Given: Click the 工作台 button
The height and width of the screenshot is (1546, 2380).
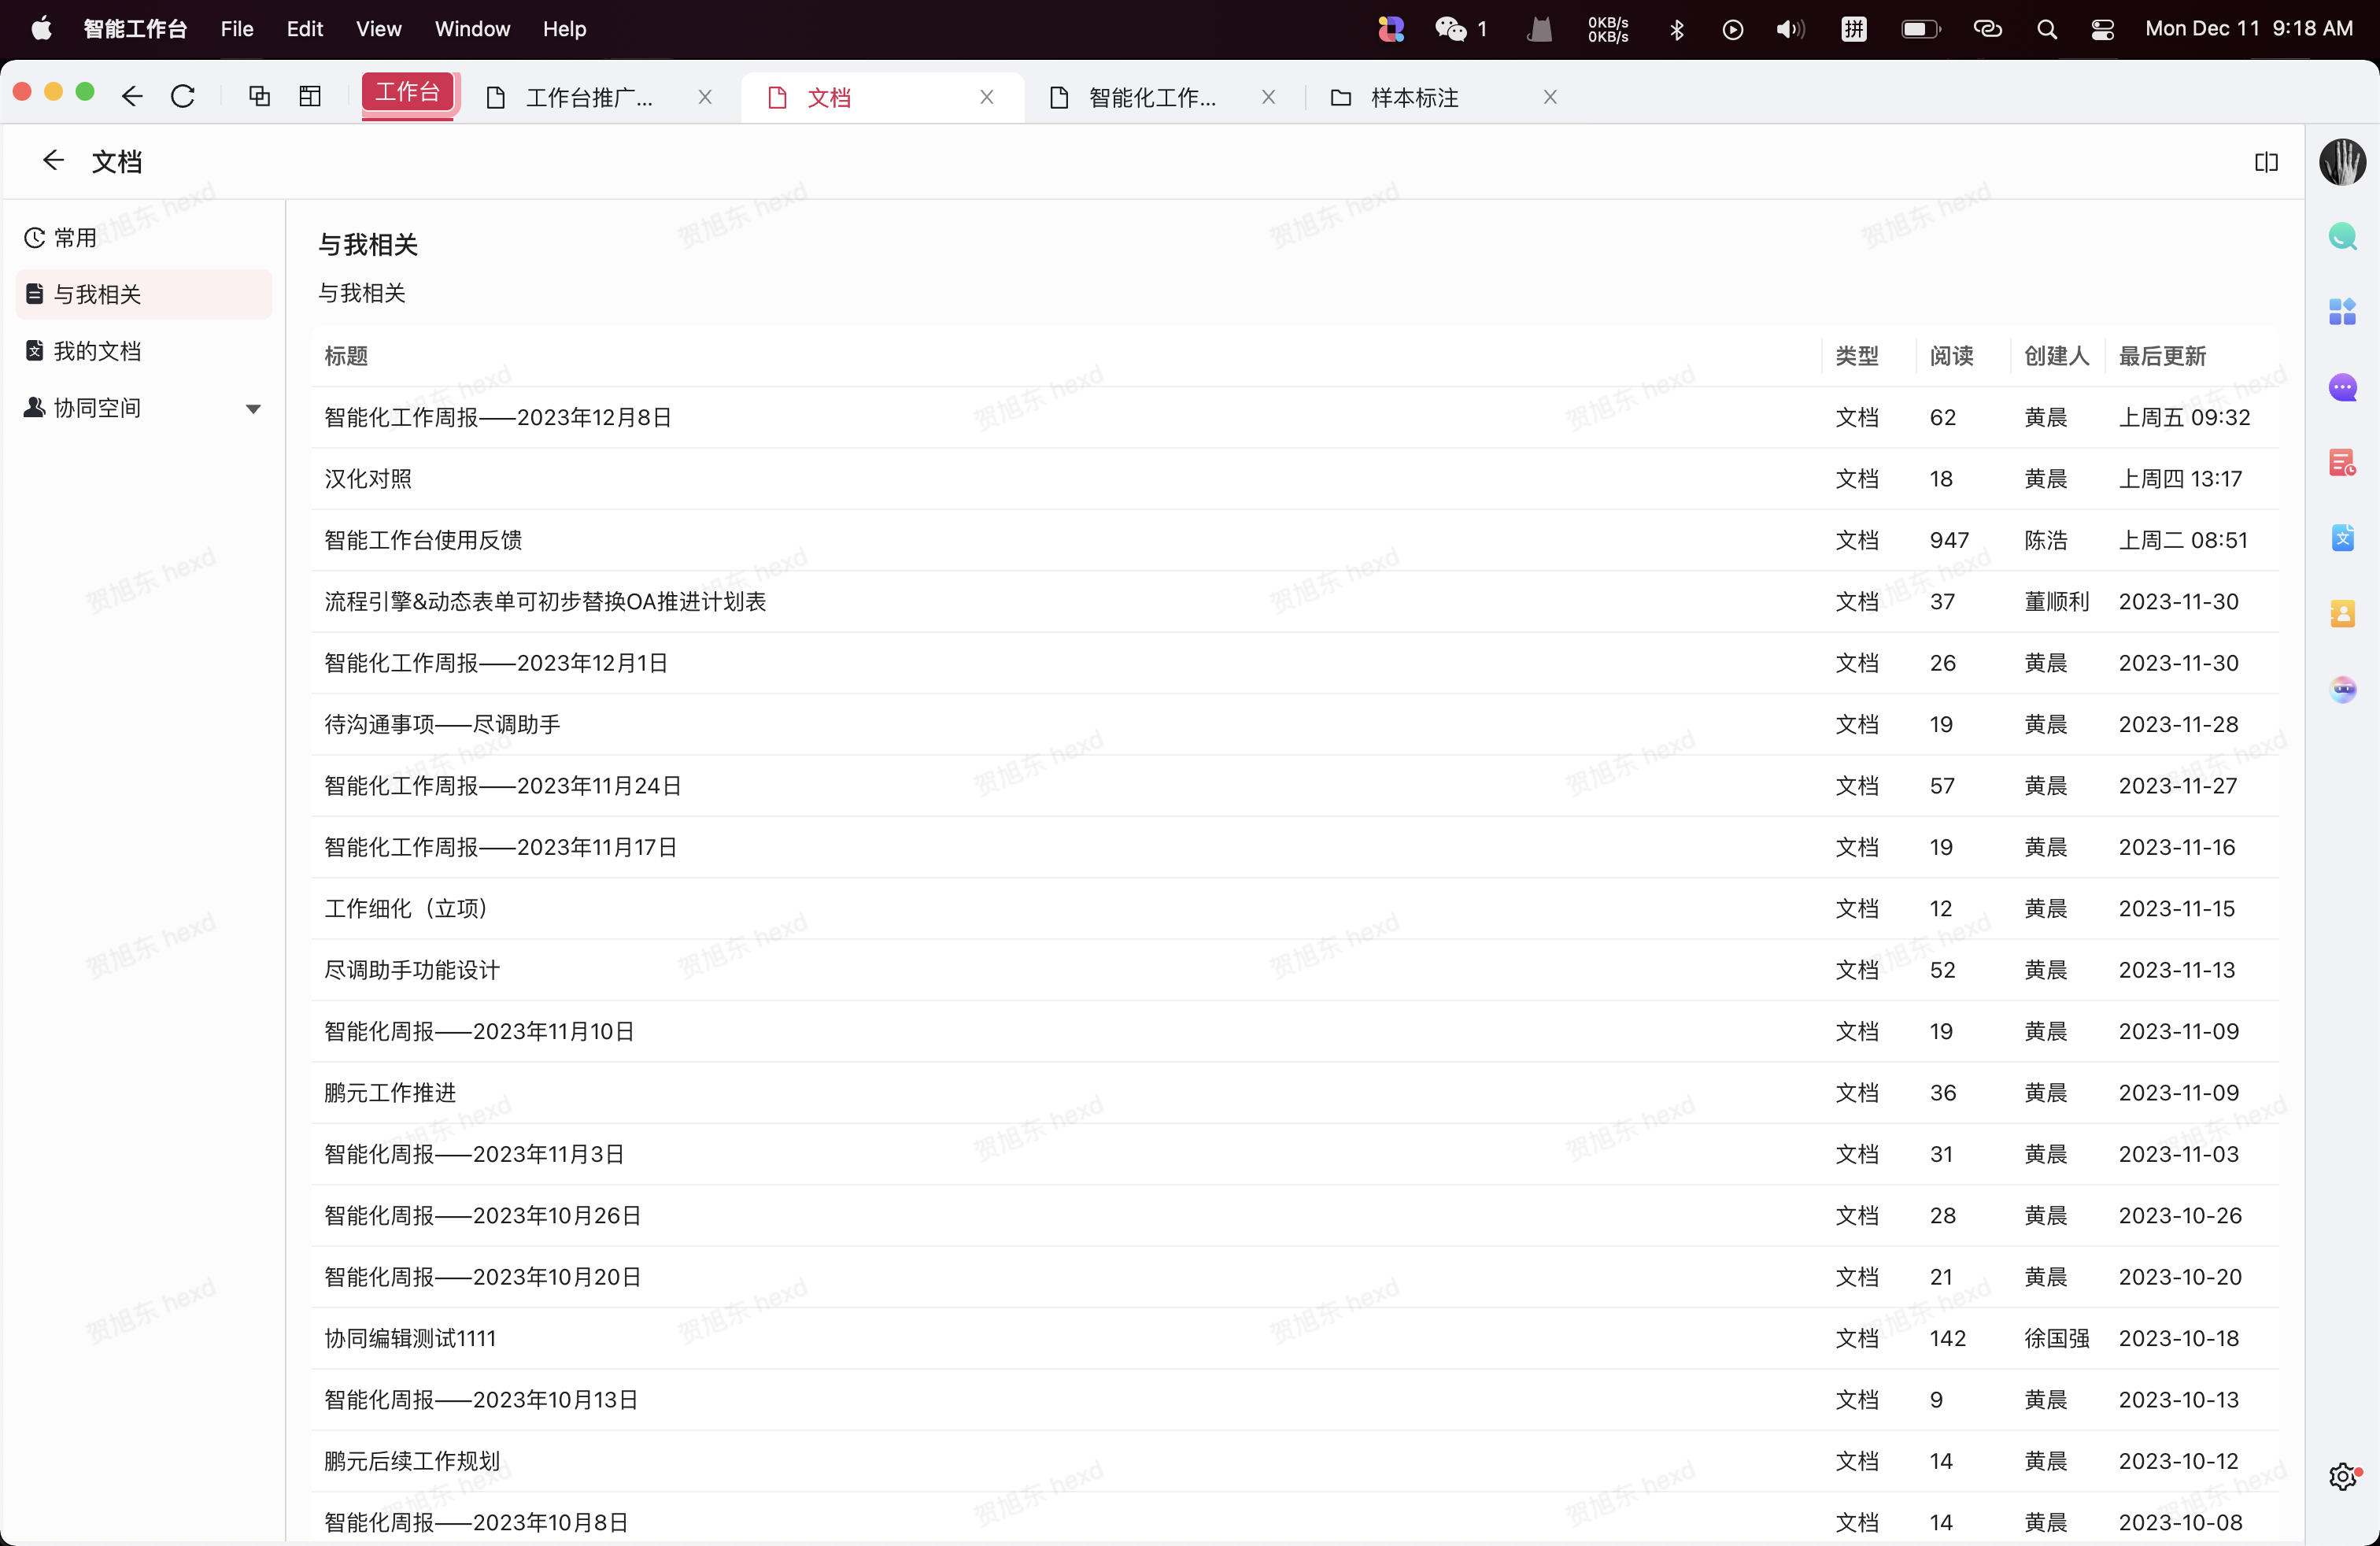Looking at the screenshot, I should pyautogui.click(x=407, y=93).
